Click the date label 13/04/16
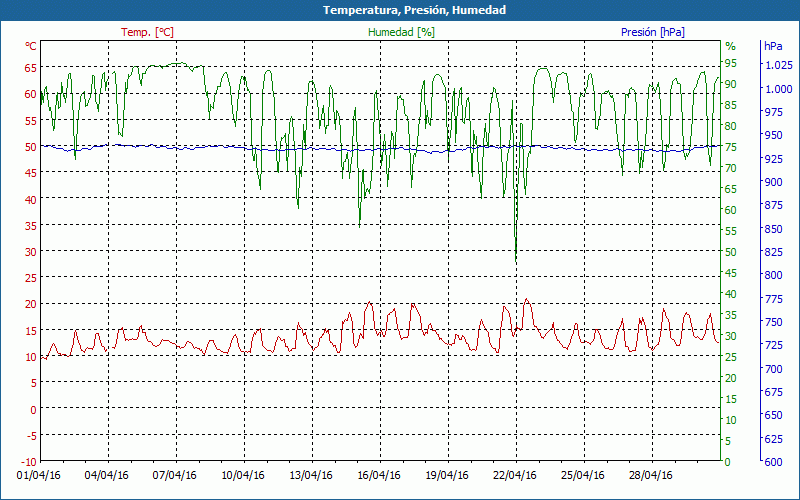The height and width of the screenshot is (500, 800). click(x=311, y=475)
